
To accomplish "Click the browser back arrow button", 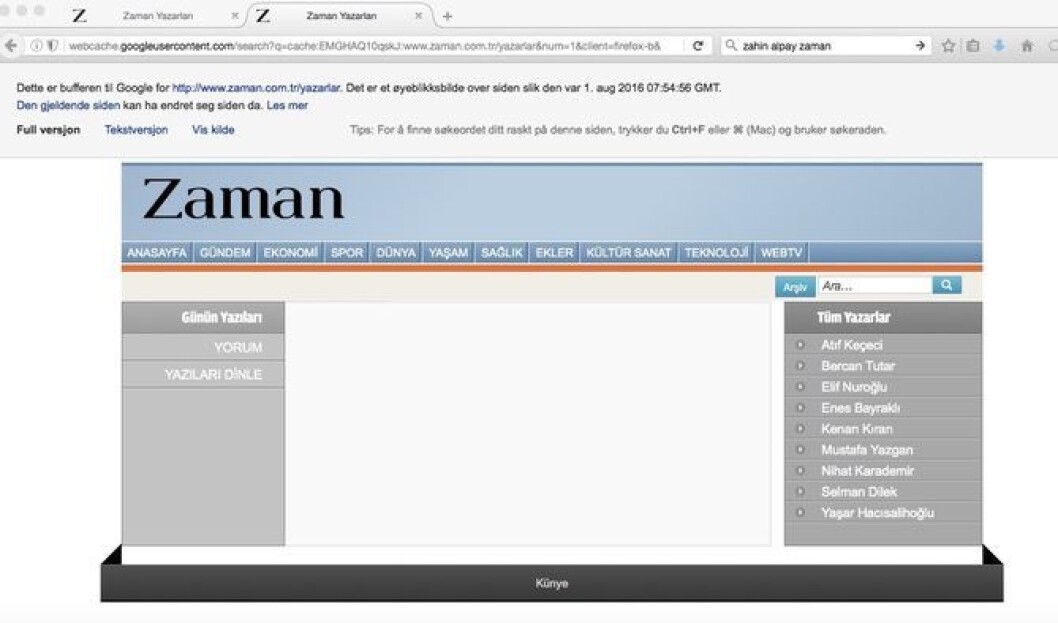I will pos(11,46).
